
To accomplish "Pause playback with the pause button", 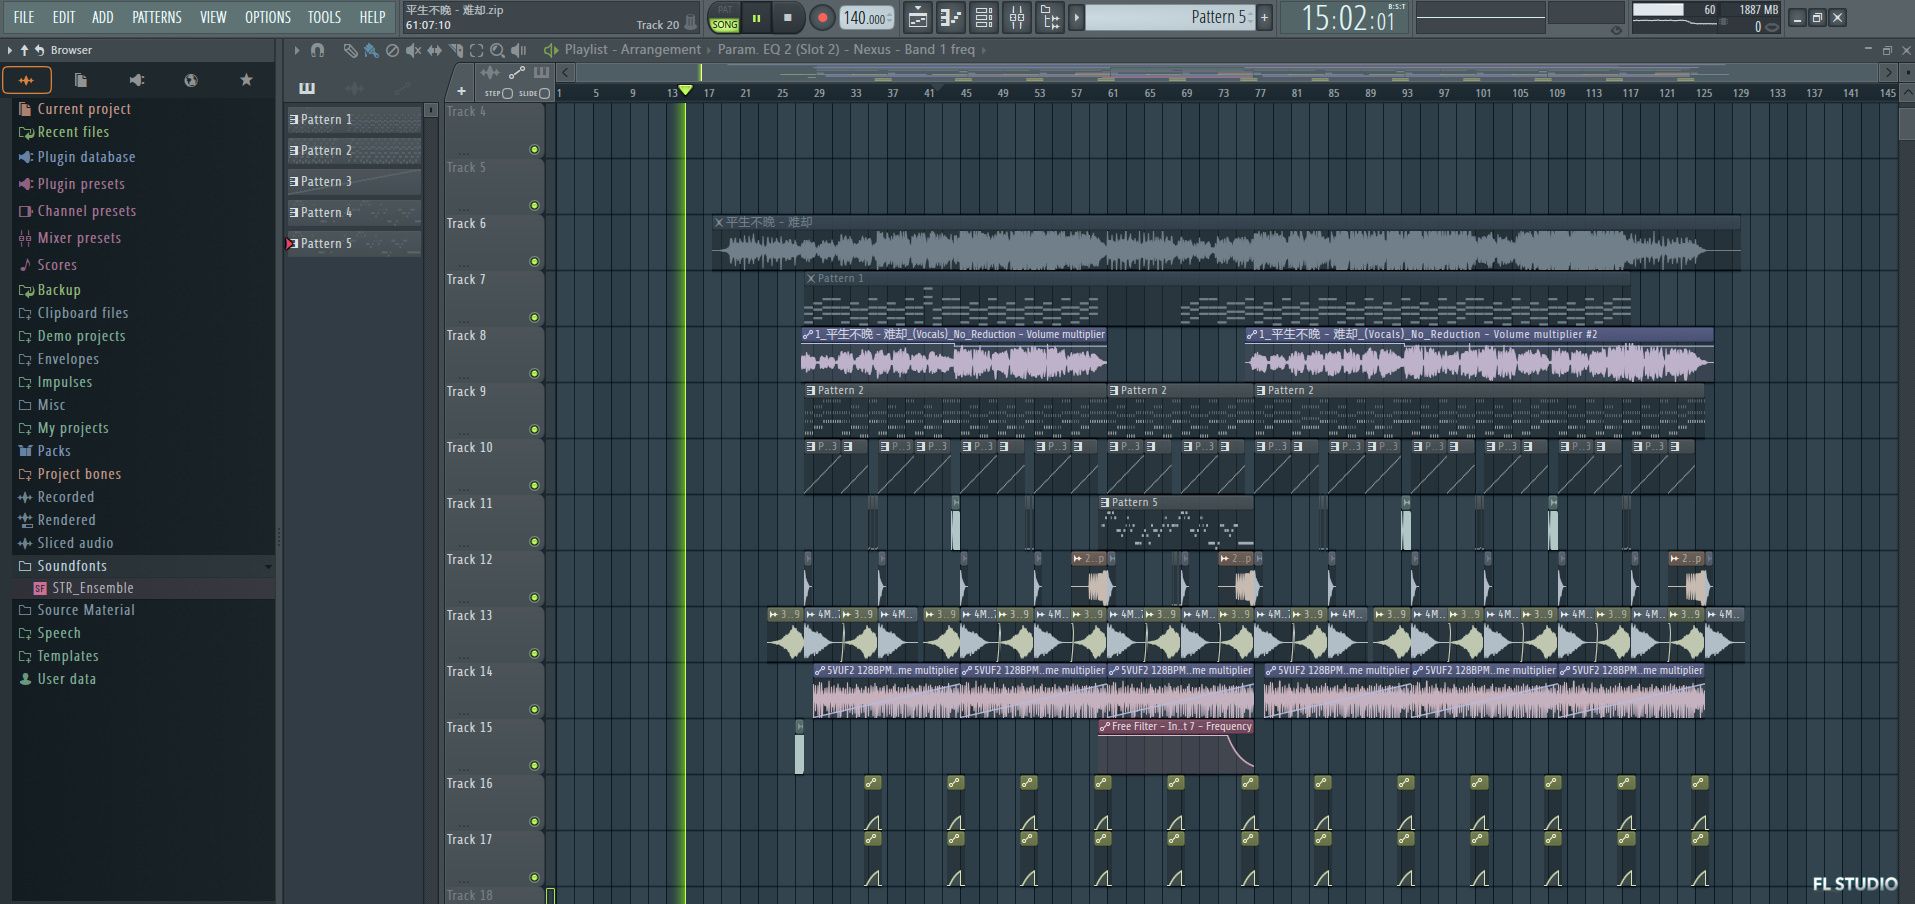I will [x=756, y=18].
